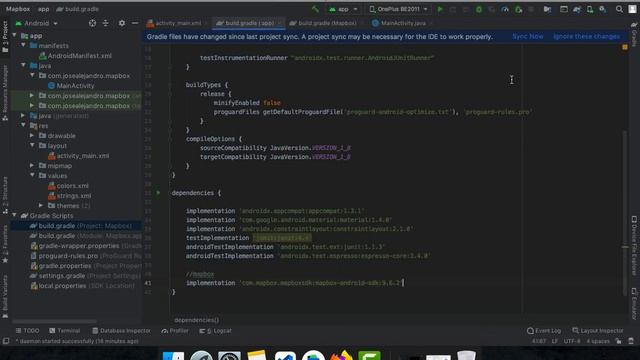Click the UTF-8 encoding in status bar
This screenshot has height=360, width=640.
coord(571,341)
